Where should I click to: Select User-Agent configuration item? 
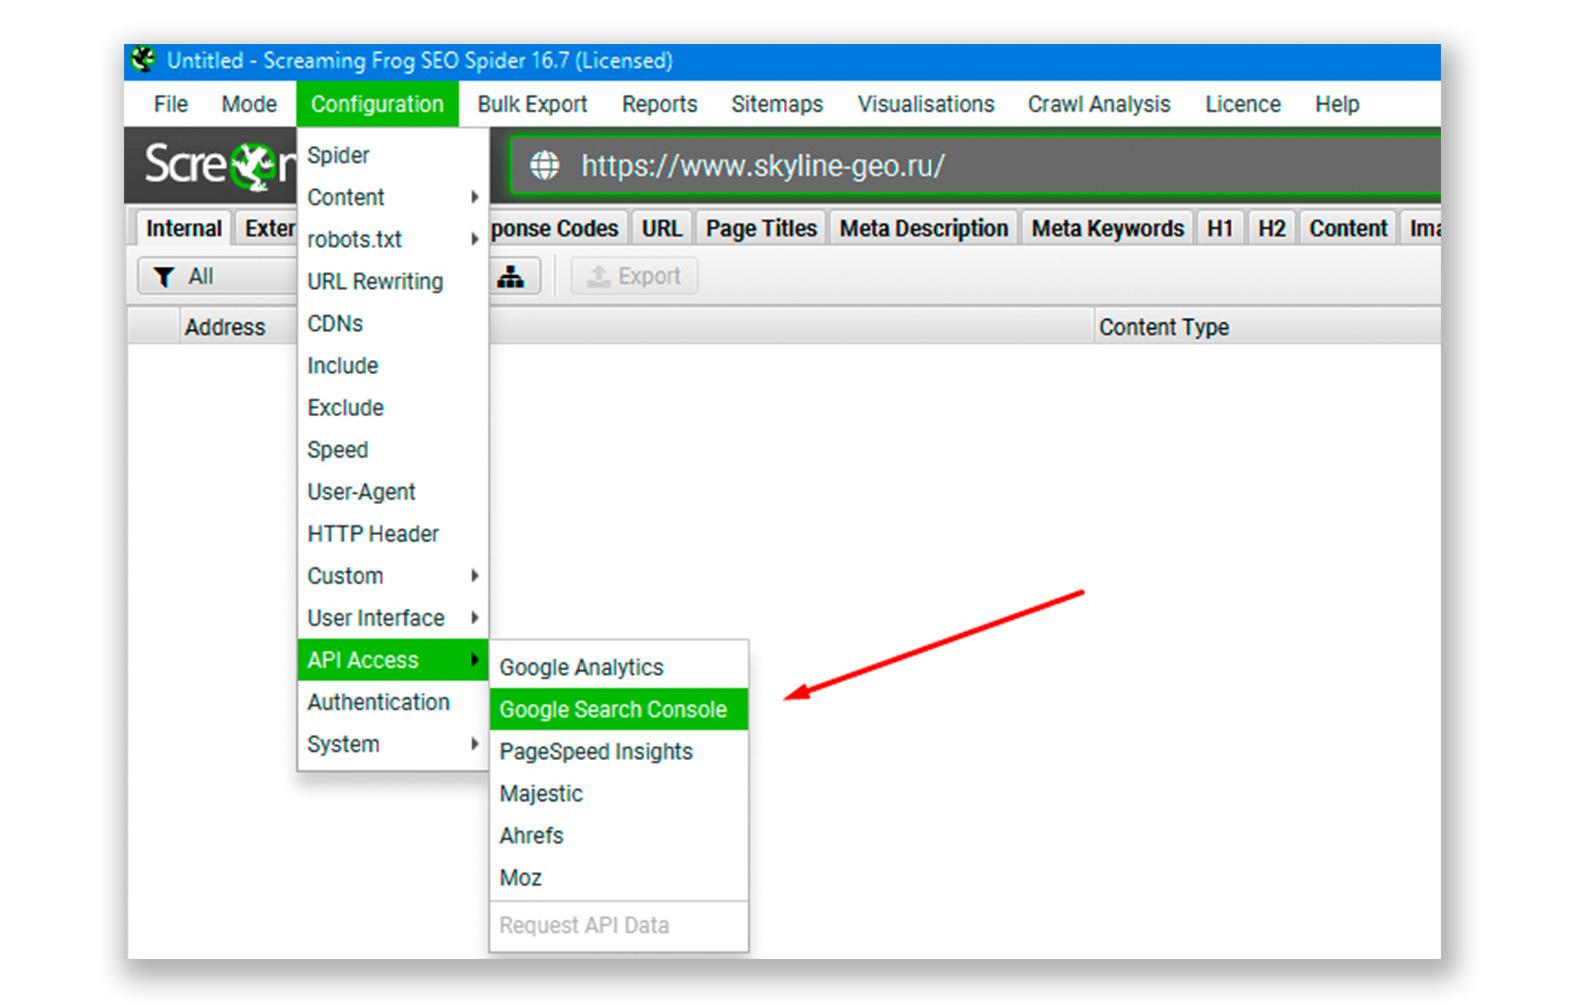tap(393, 491)
